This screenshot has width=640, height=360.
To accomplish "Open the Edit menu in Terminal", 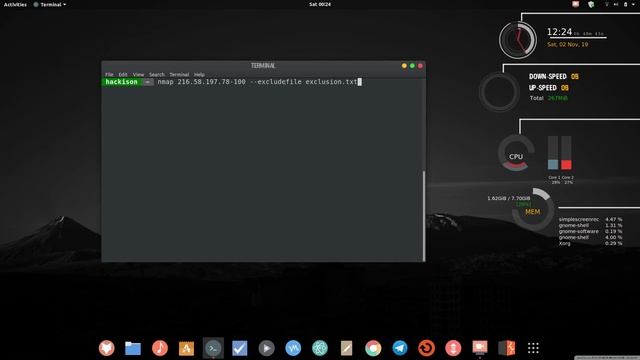I will 123,74.
